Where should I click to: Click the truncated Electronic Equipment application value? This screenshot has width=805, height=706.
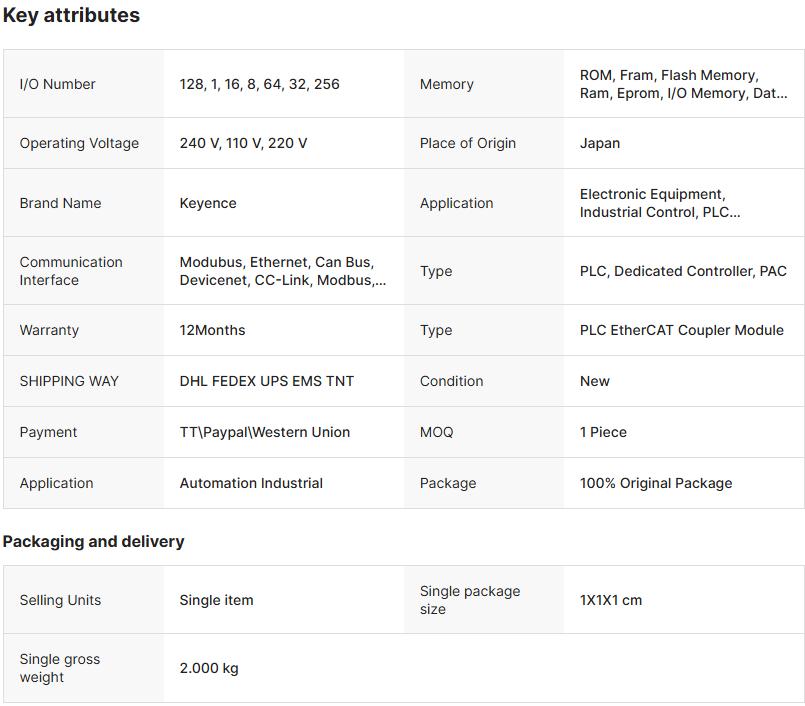click(x=660, y=203)
